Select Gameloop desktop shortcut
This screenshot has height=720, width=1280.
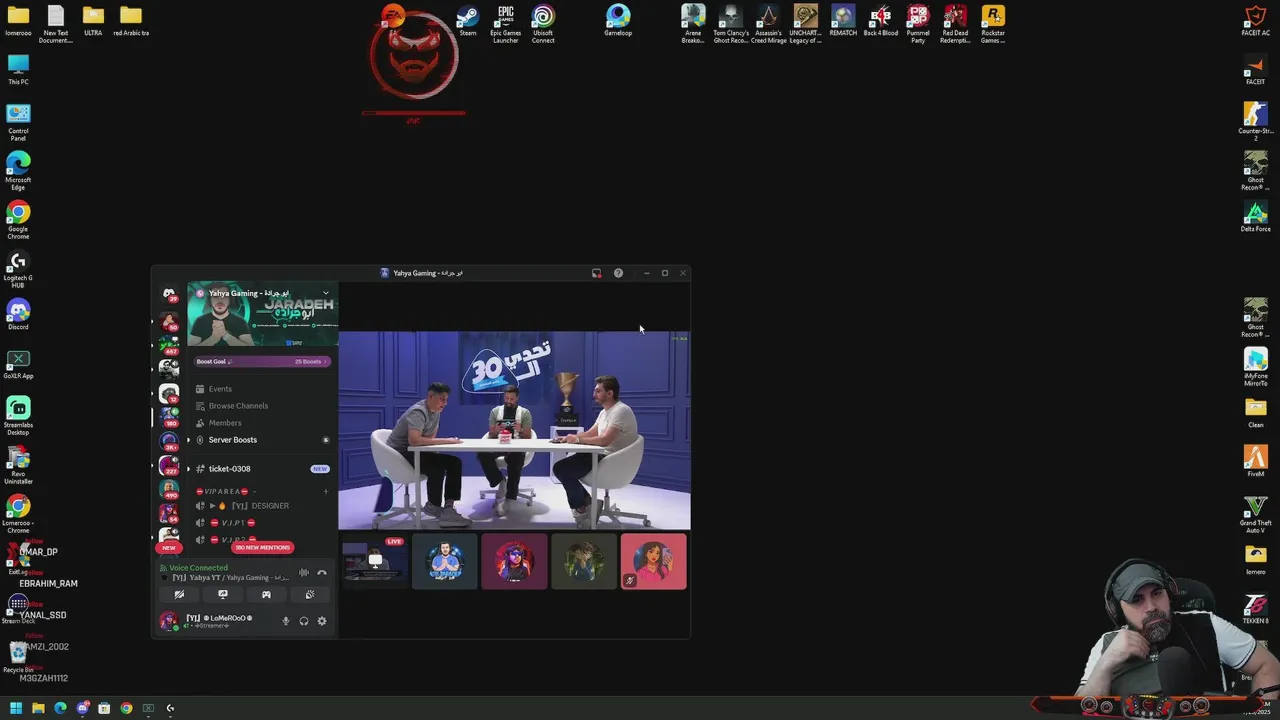(618, 21)
